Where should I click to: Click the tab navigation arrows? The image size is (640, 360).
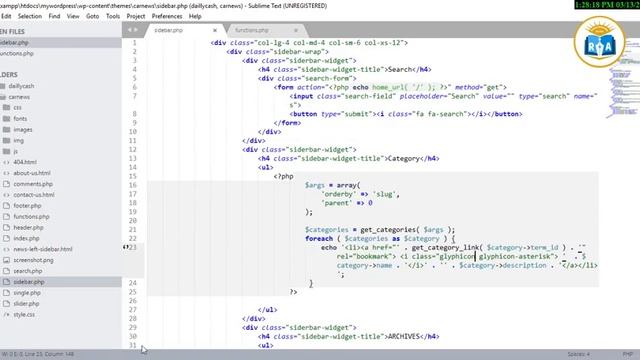tap(133, 30)
